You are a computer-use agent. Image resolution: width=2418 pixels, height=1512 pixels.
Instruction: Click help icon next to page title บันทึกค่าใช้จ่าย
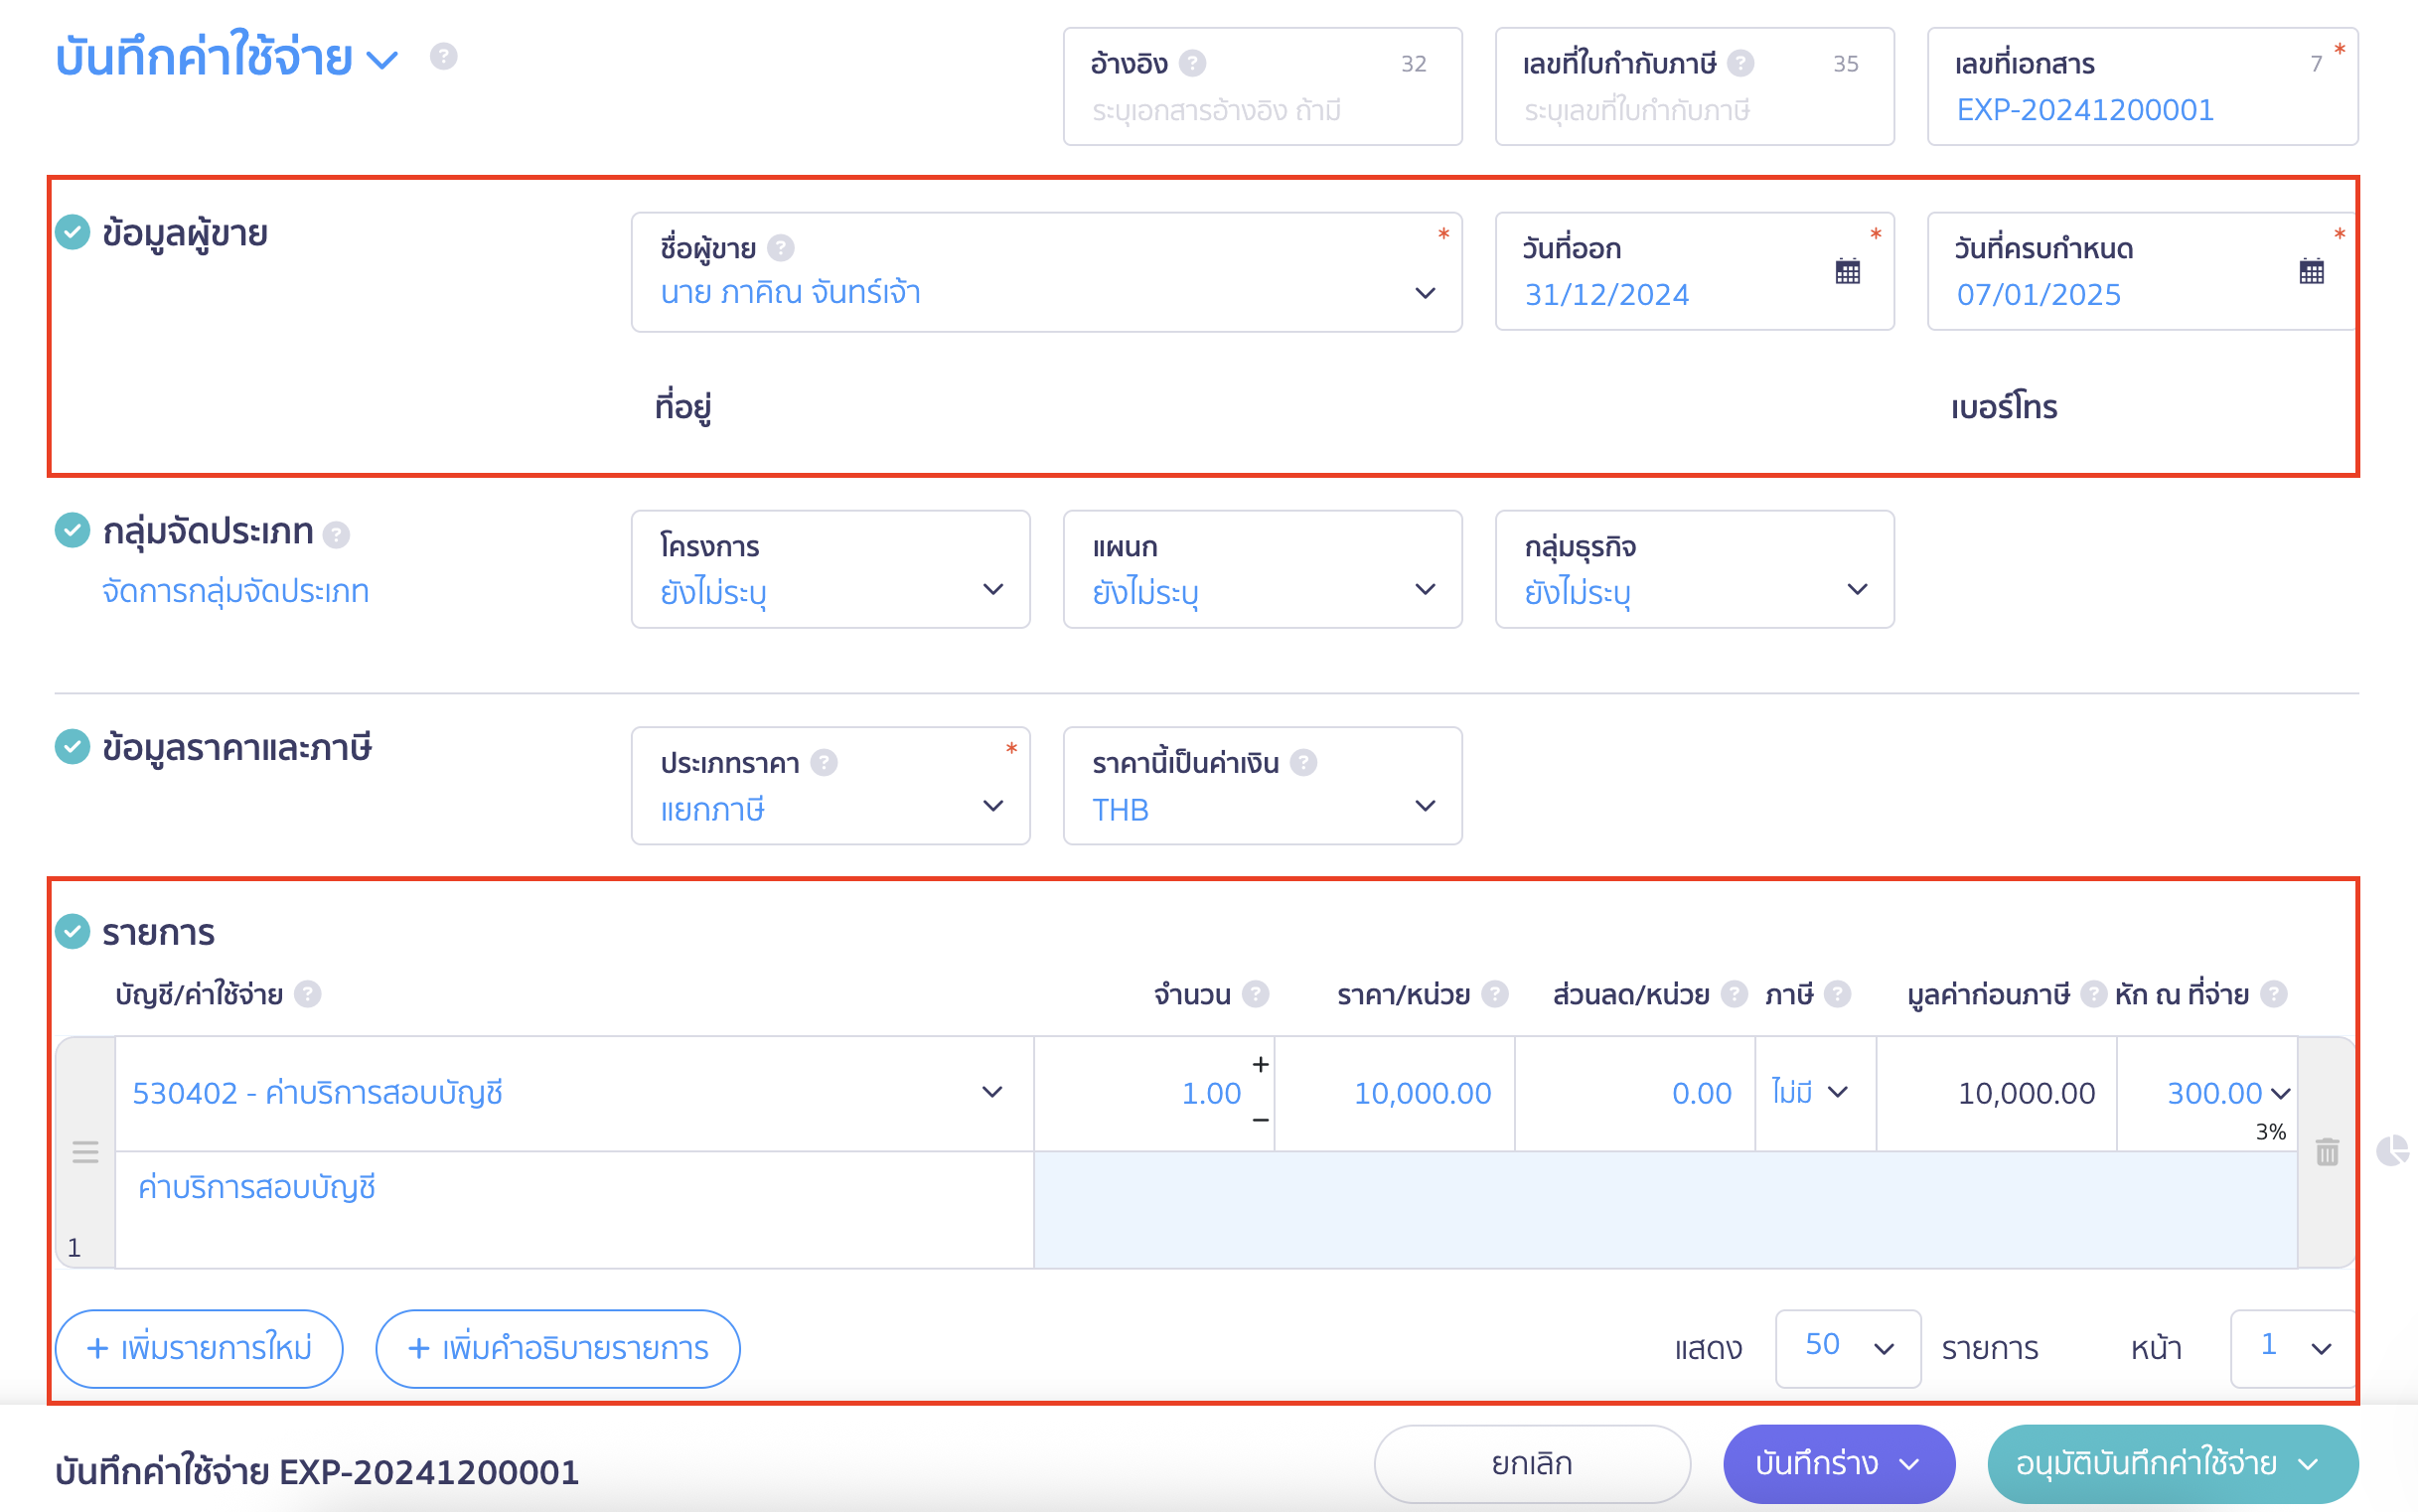444,56
